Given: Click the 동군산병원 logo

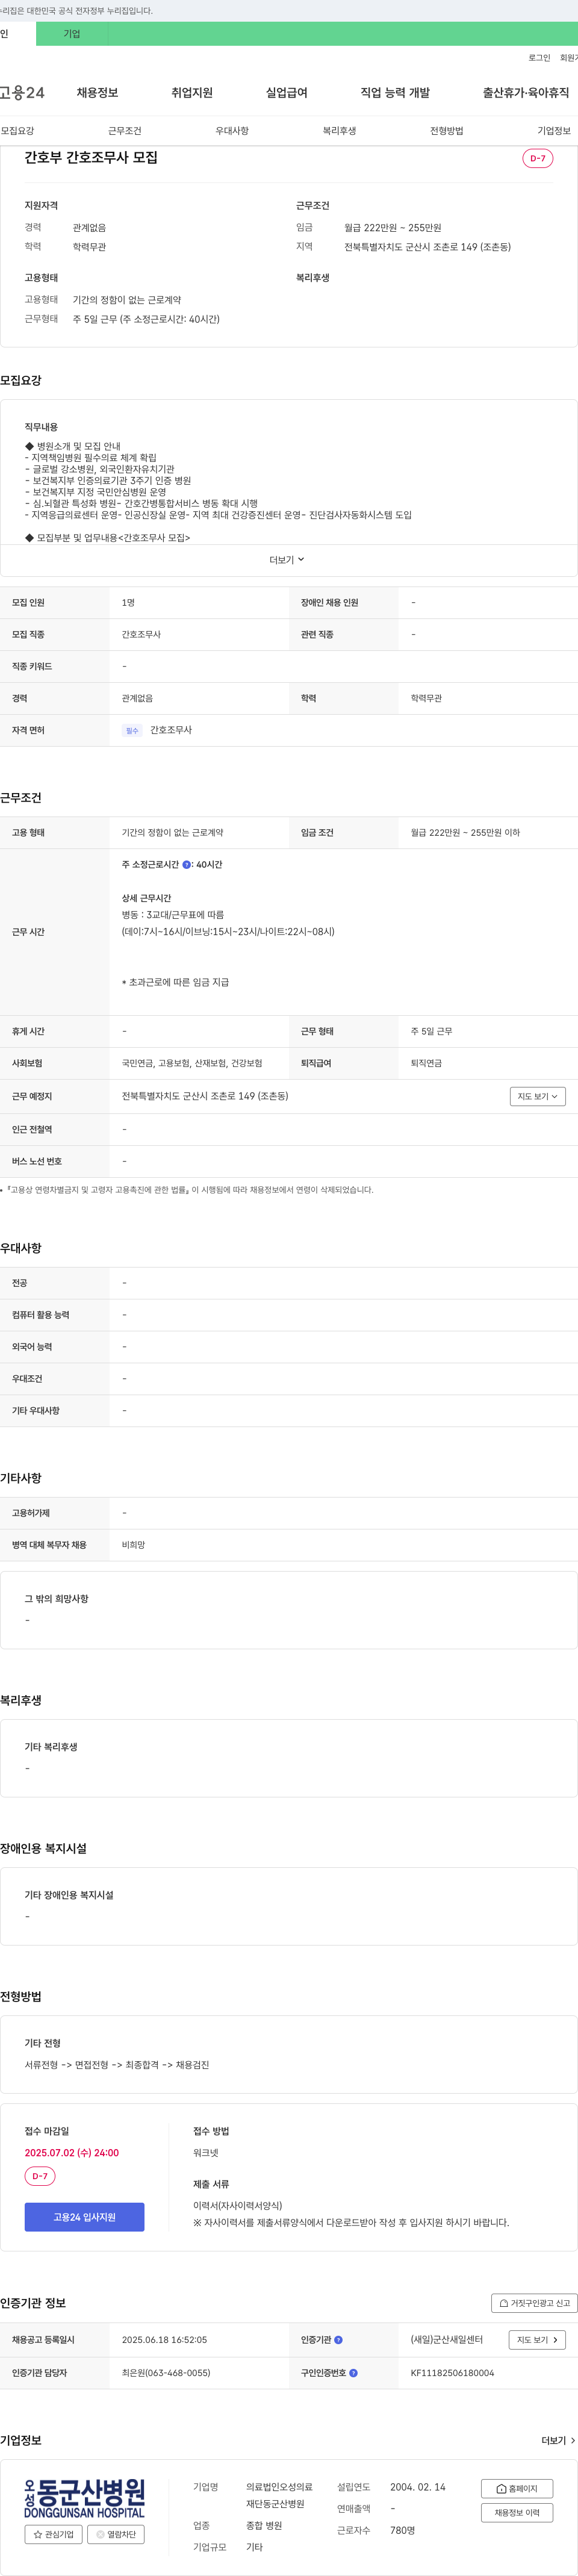Looking at the screenshot, I should (85, 2498).
